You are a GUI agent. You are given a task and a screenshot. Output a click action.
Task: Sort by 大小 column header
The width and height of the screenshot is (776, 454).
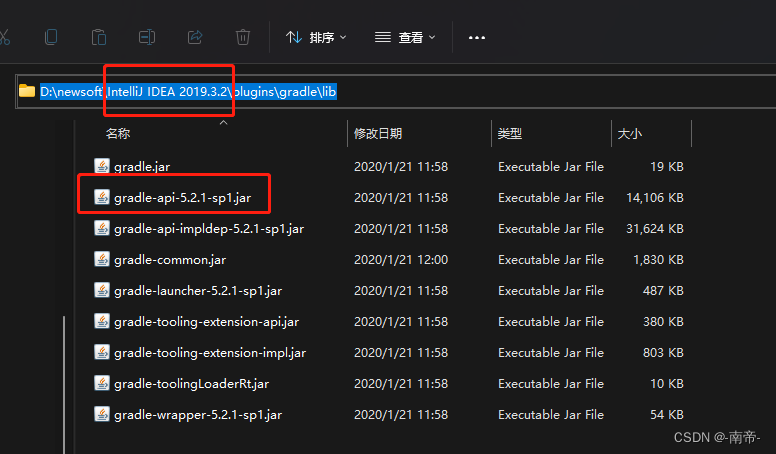tap(630, 134)
